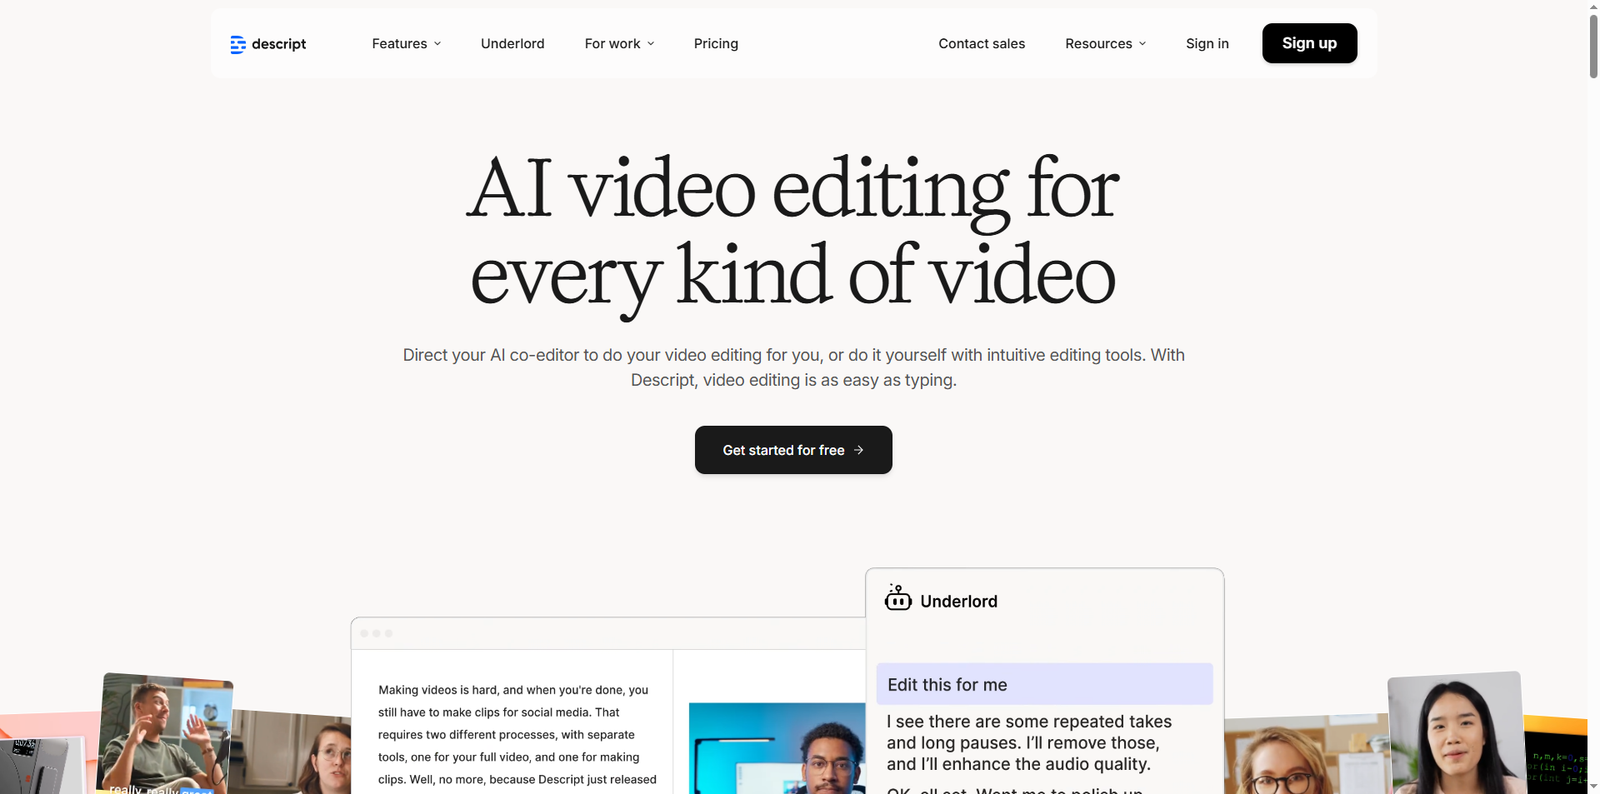Screen dimensions: 1600x794
Task: Open the Underlord nav item
Action: click(x=513, y=44)
